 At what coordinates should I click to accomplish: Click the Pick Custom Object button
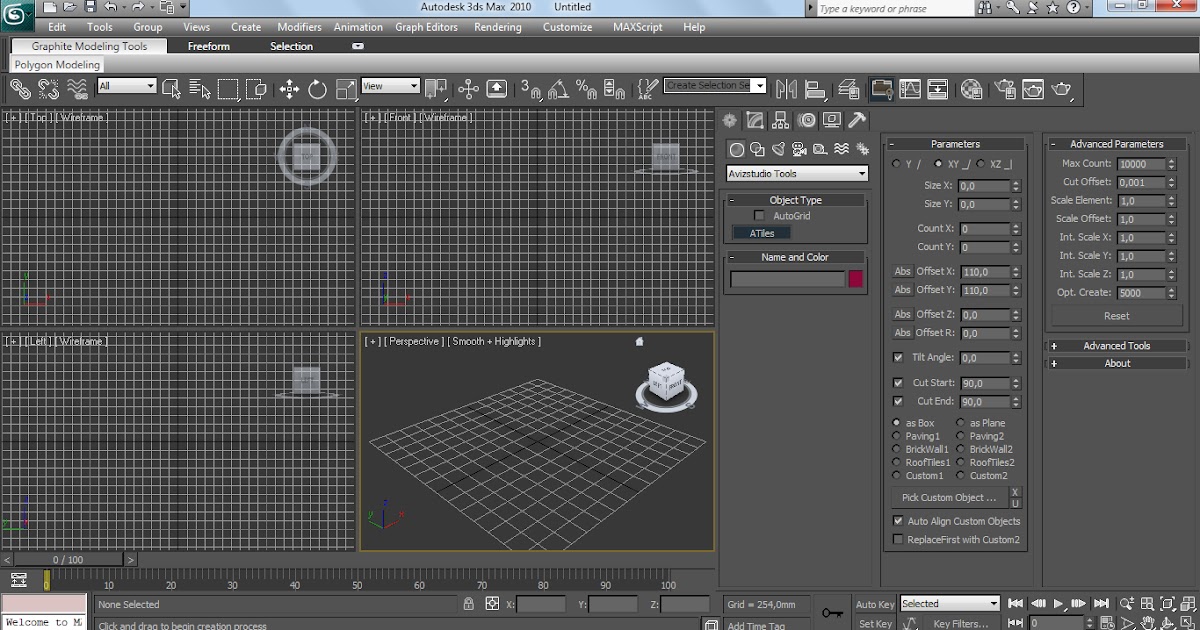tap(949, 498)
